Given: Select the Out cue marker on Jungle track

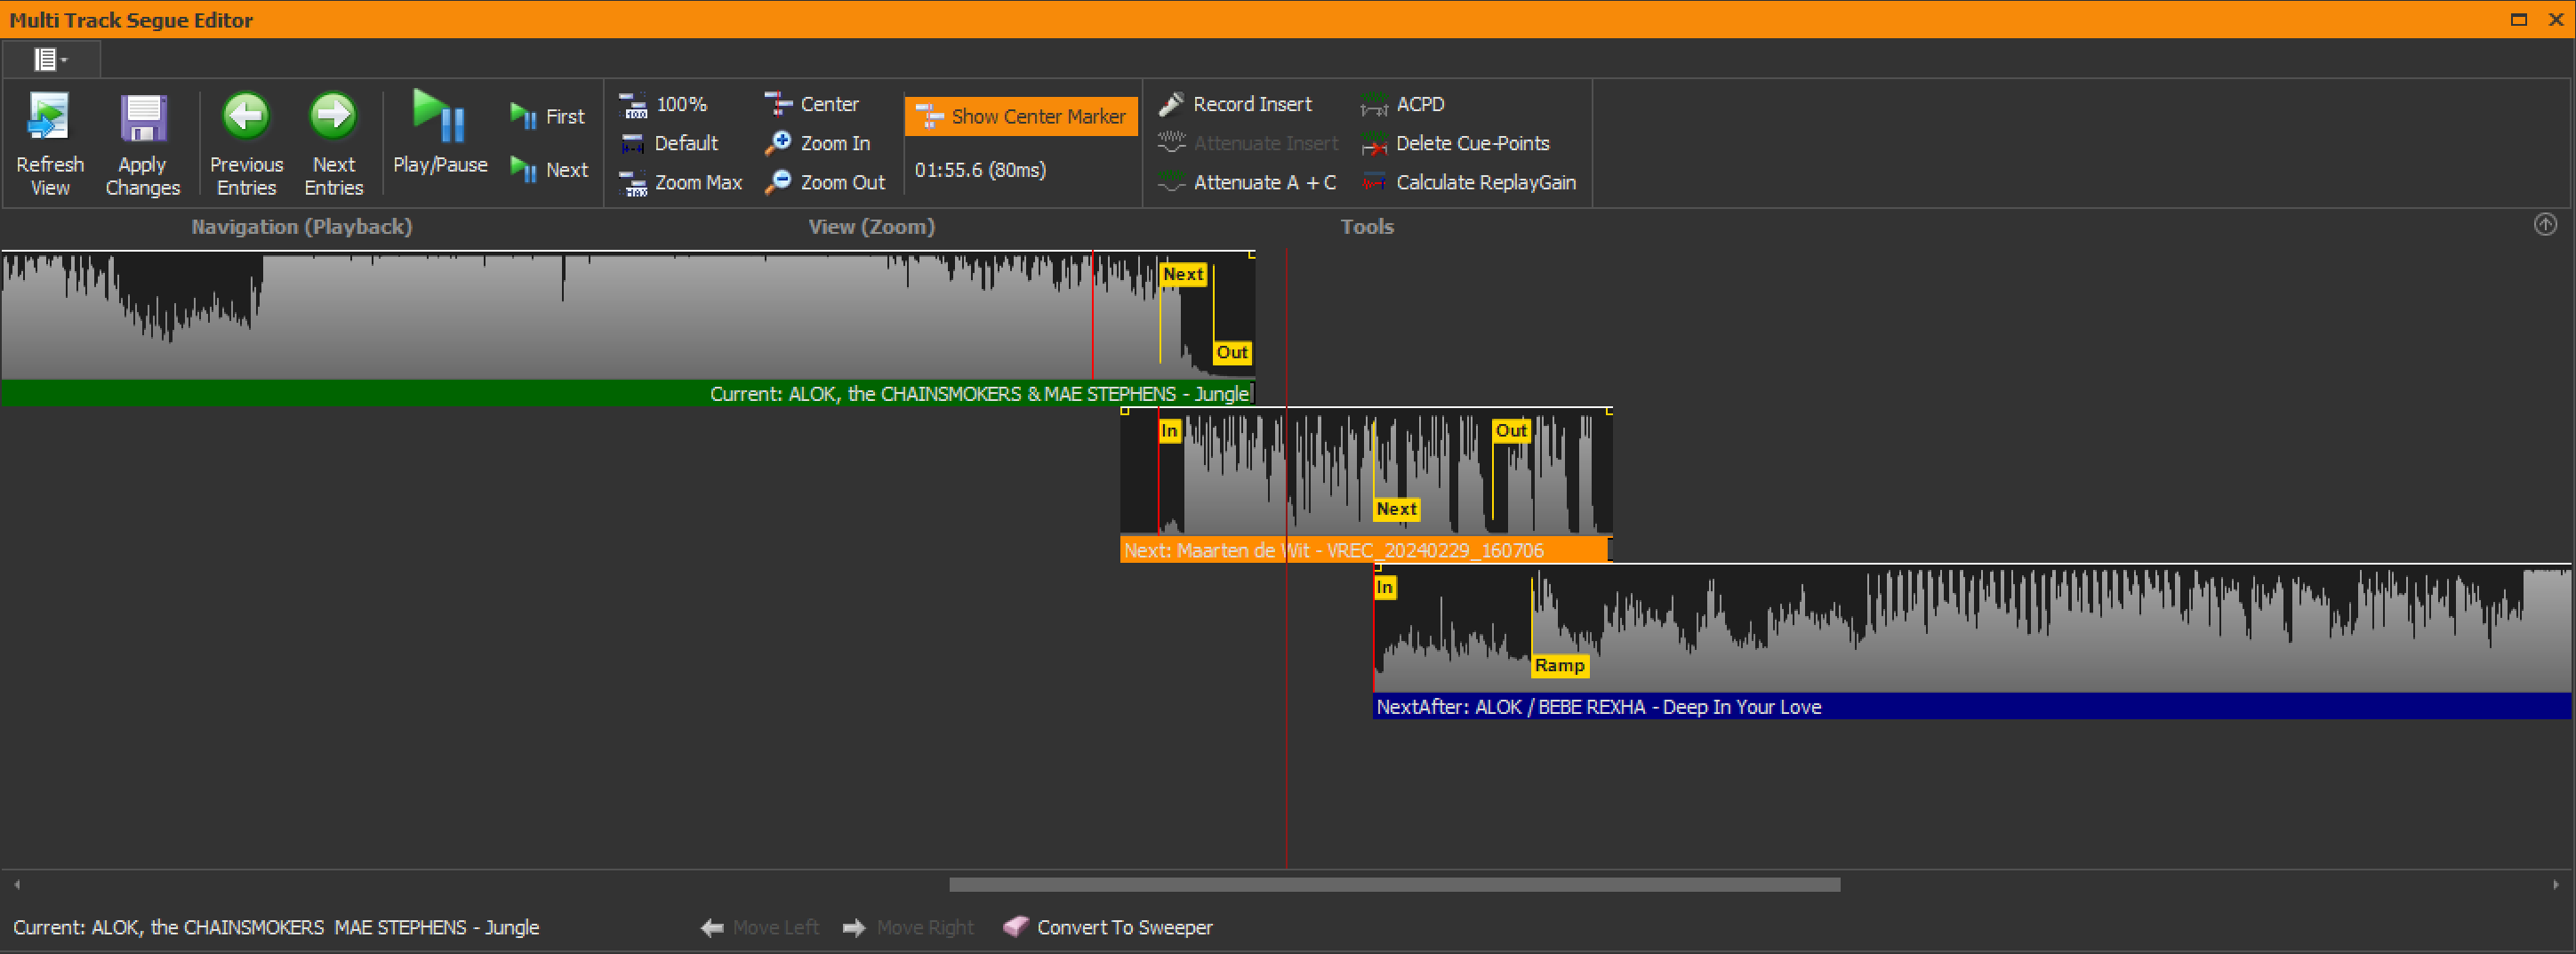Looking at the screenshot, I should point(1232,352).
